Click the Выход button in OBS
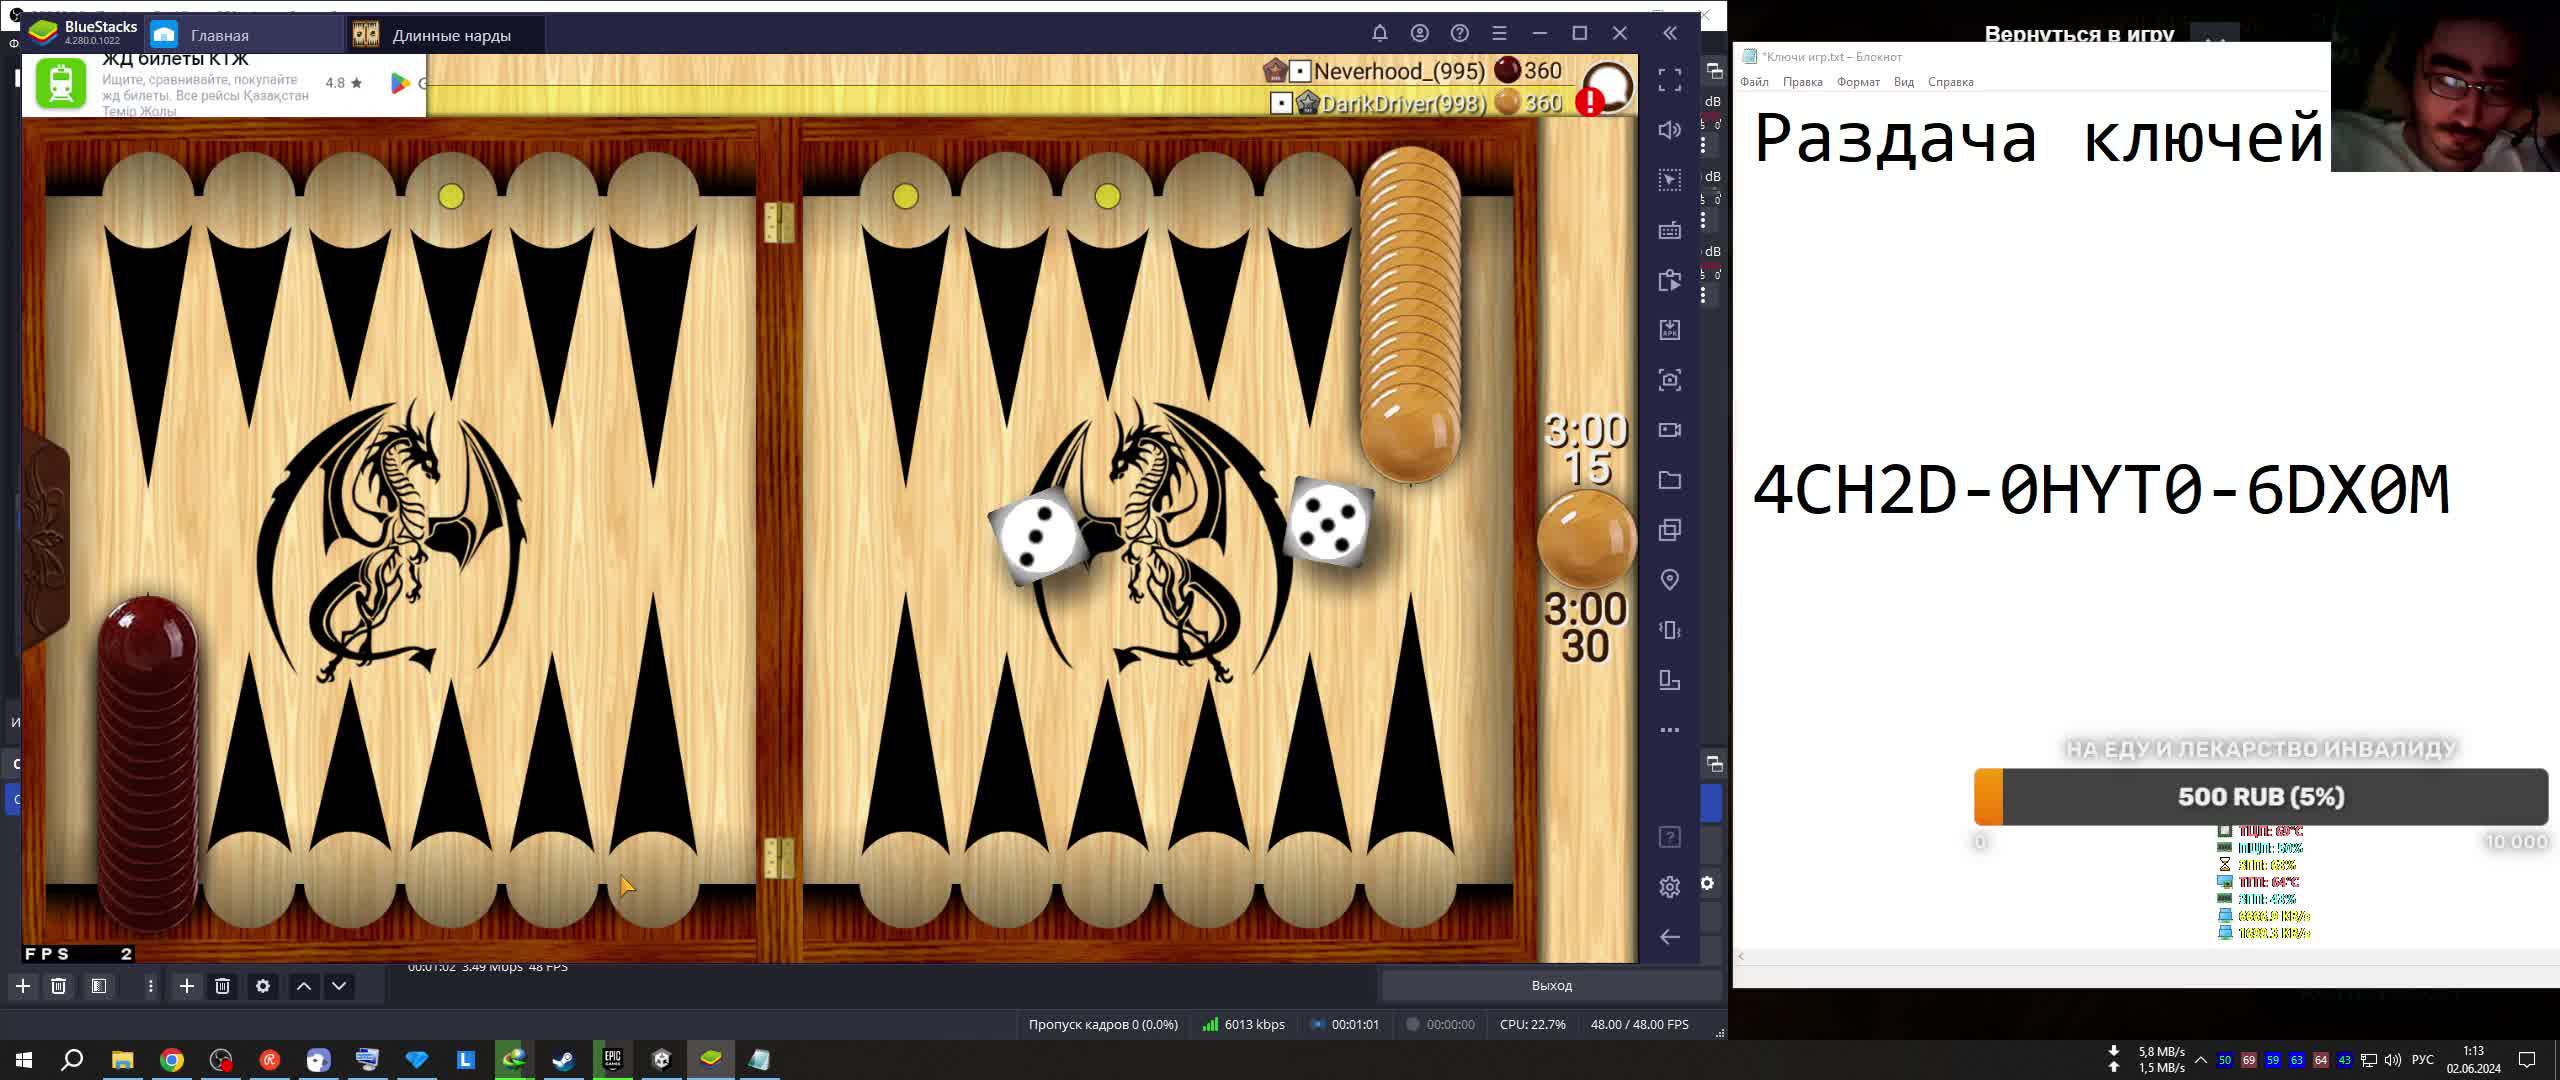2560x1080 pixels. point(1551,986)
